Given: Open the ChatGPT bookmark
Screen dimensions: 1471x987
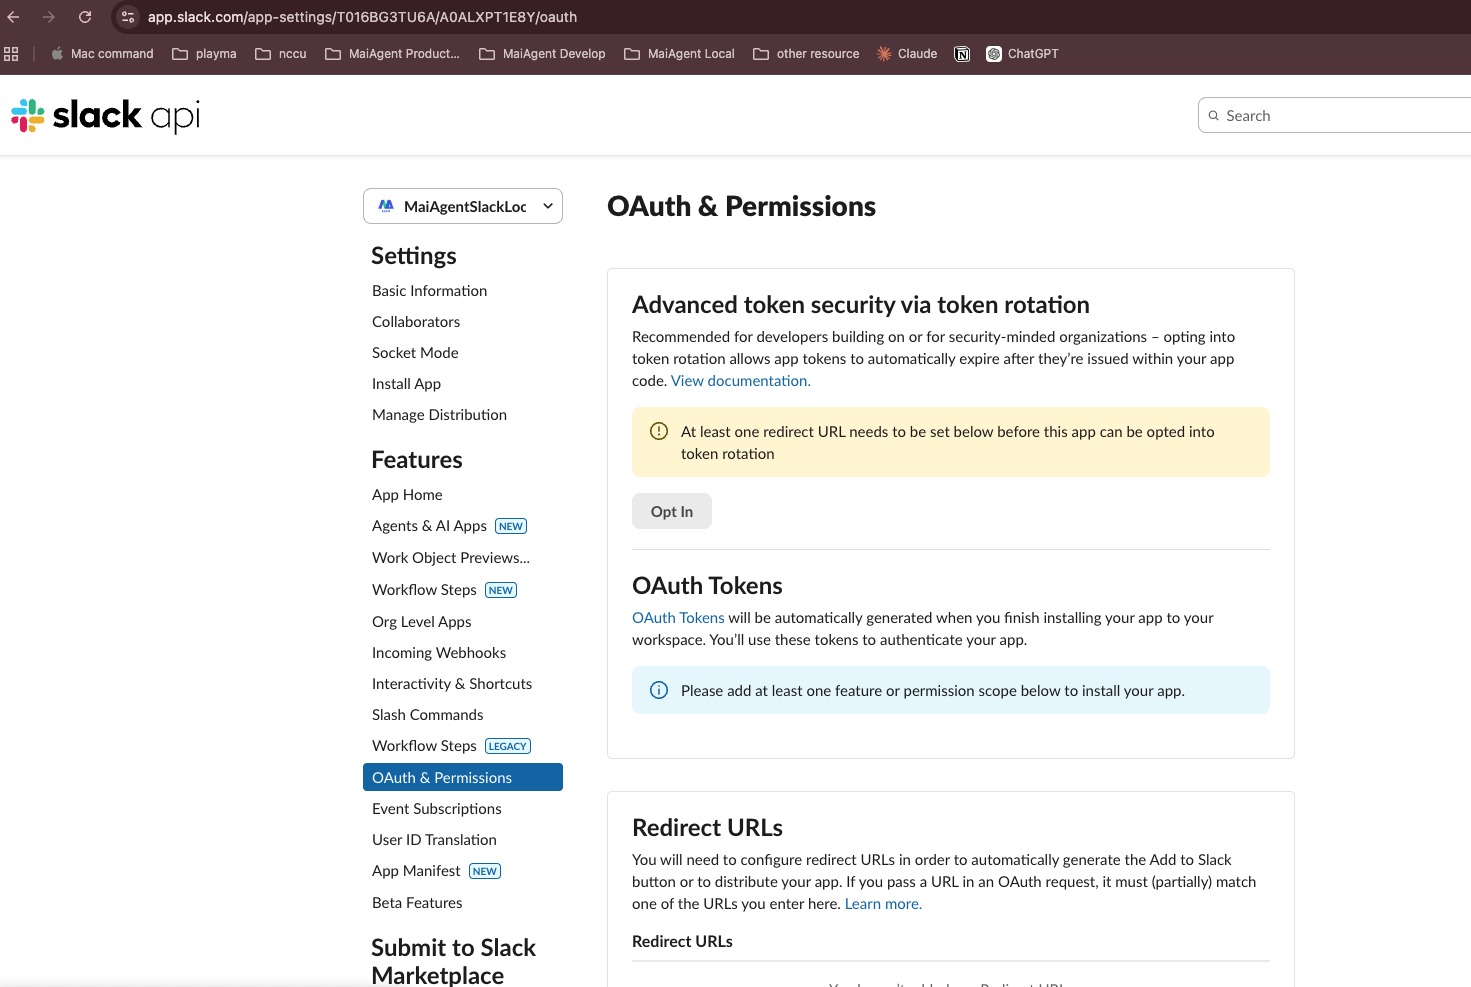Looking at the screenshot, I should pyautogui.click(x=1022, y=54).
